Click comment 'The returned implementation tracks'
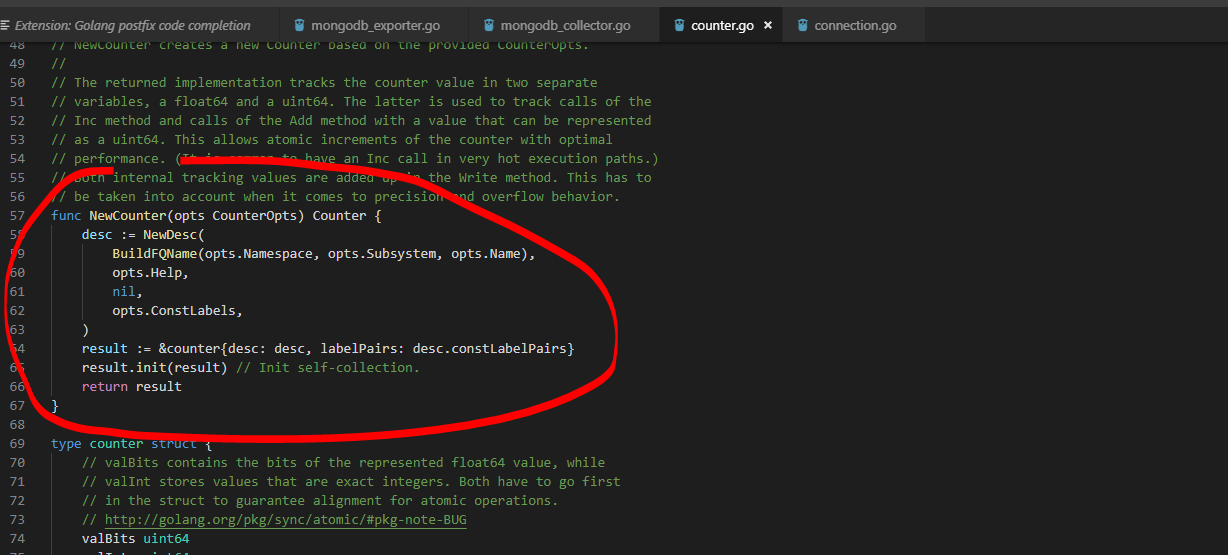This screenshot has width=1228, height=555. (x=323, y=82)
